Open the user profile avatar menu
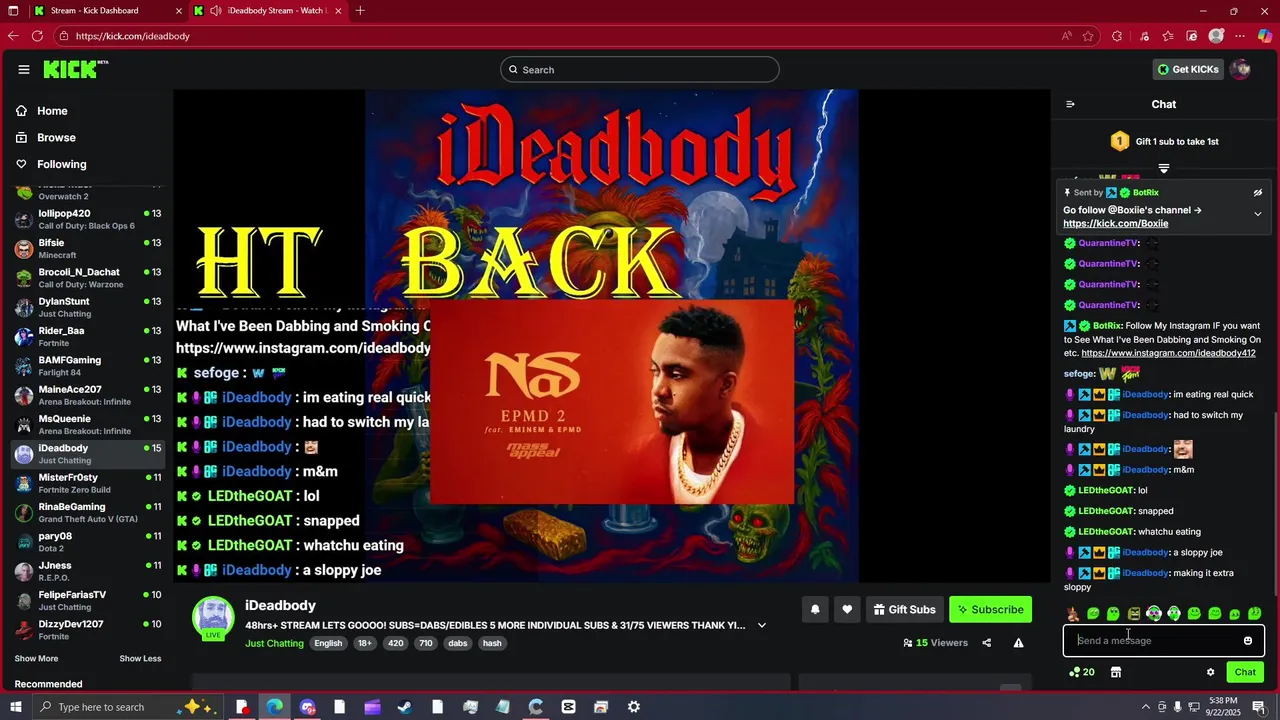The image size is (1280, 720). [1240, 69]
